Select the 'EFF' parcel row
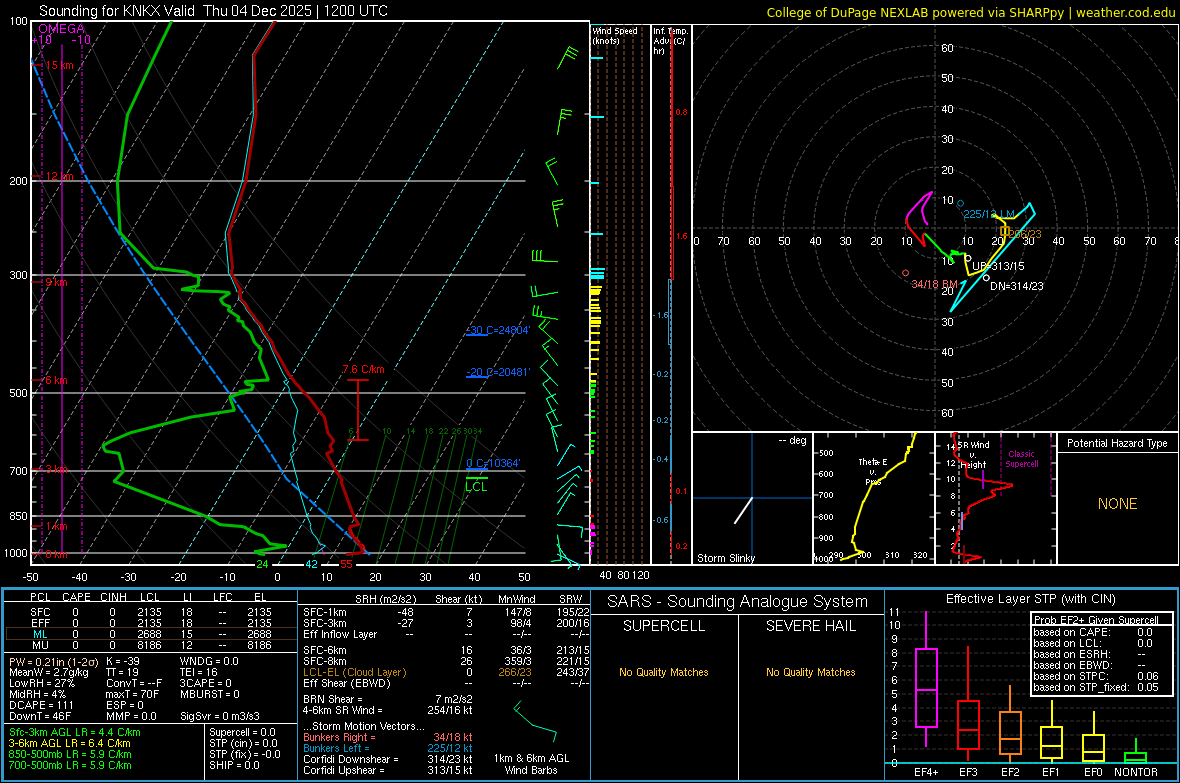Image resolution: width=1180 pixels, height=783 pixels. pos(151,623)
